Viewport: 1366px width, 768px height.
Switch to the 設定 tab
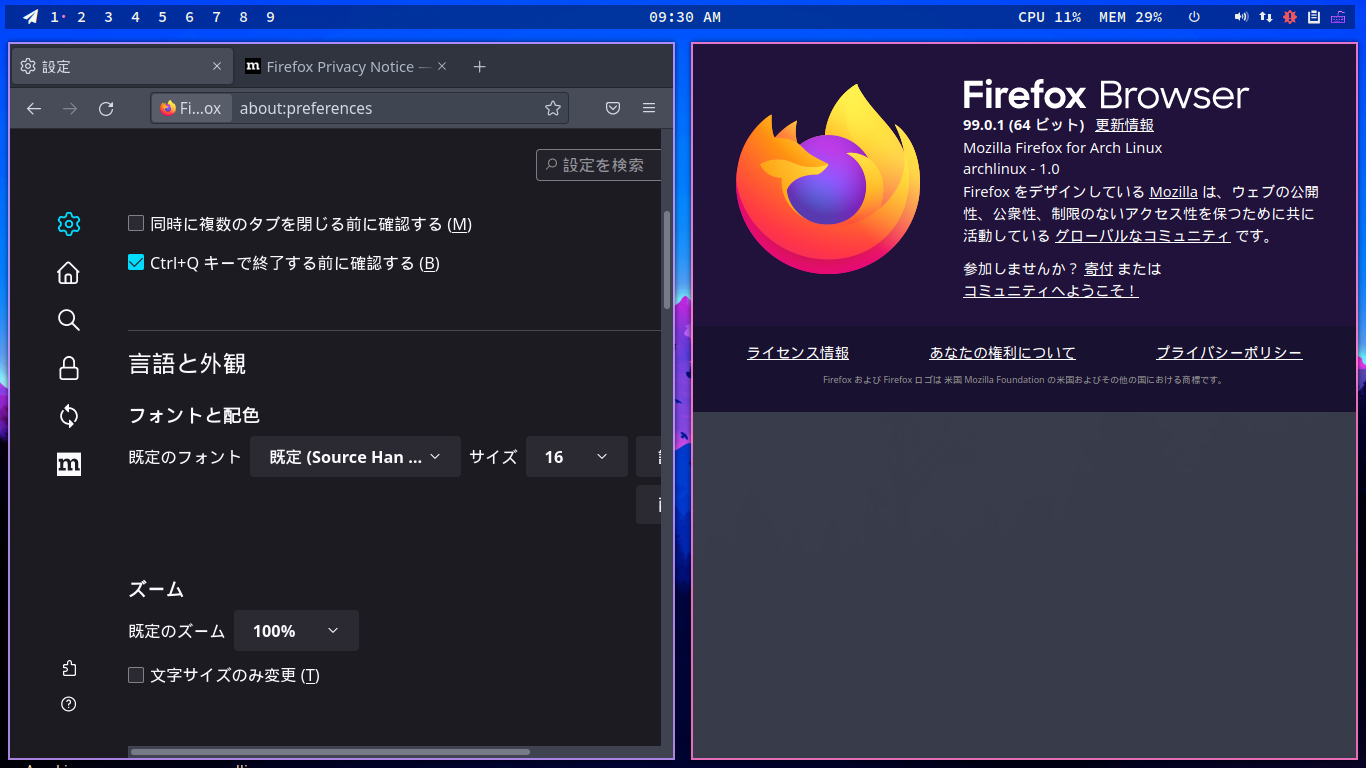122,67
